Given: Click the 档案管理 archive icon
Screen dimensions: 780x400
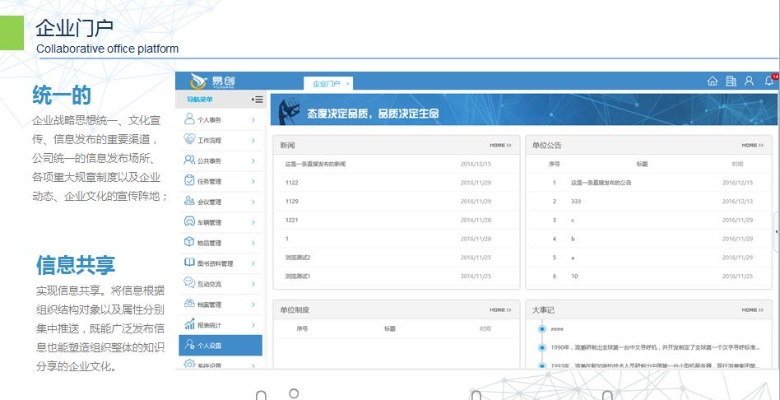Looking at the screenshot, I should click(x=189, y=303).
